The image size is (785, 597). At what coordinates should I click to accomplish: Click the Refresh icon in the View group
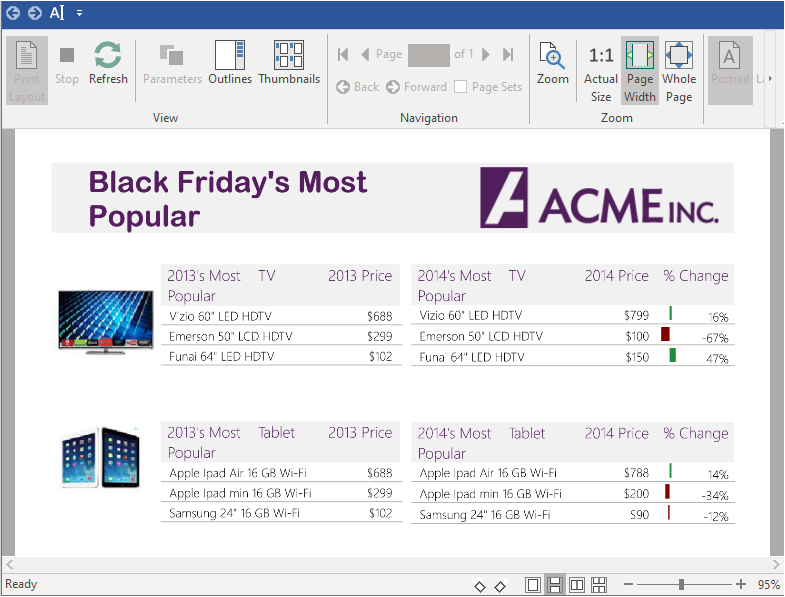pos(108,63)
